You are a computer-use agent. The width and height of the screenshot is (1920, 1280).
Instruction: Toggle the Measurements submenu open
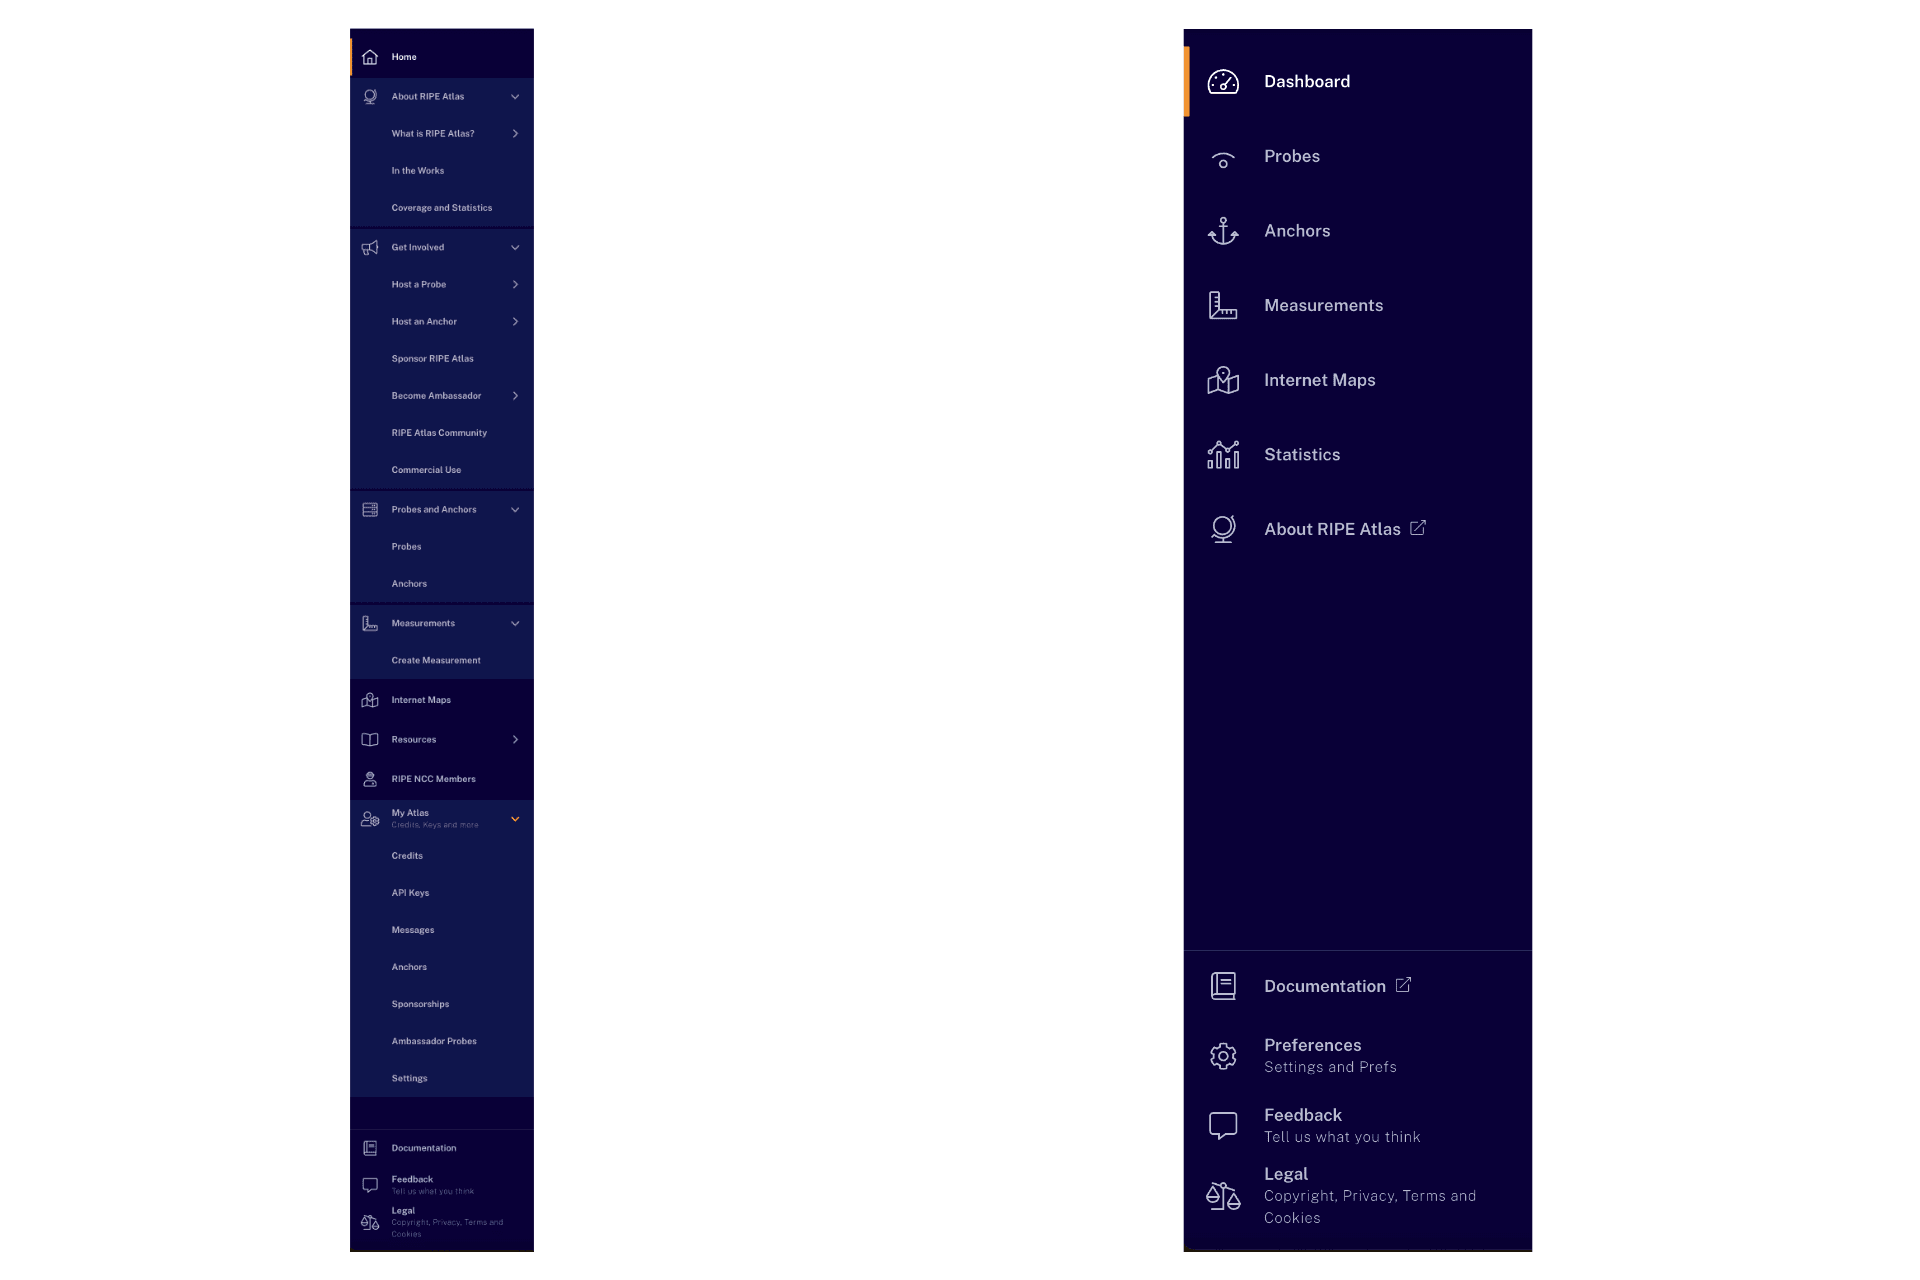pyautogui.click(x=514, y=623)
